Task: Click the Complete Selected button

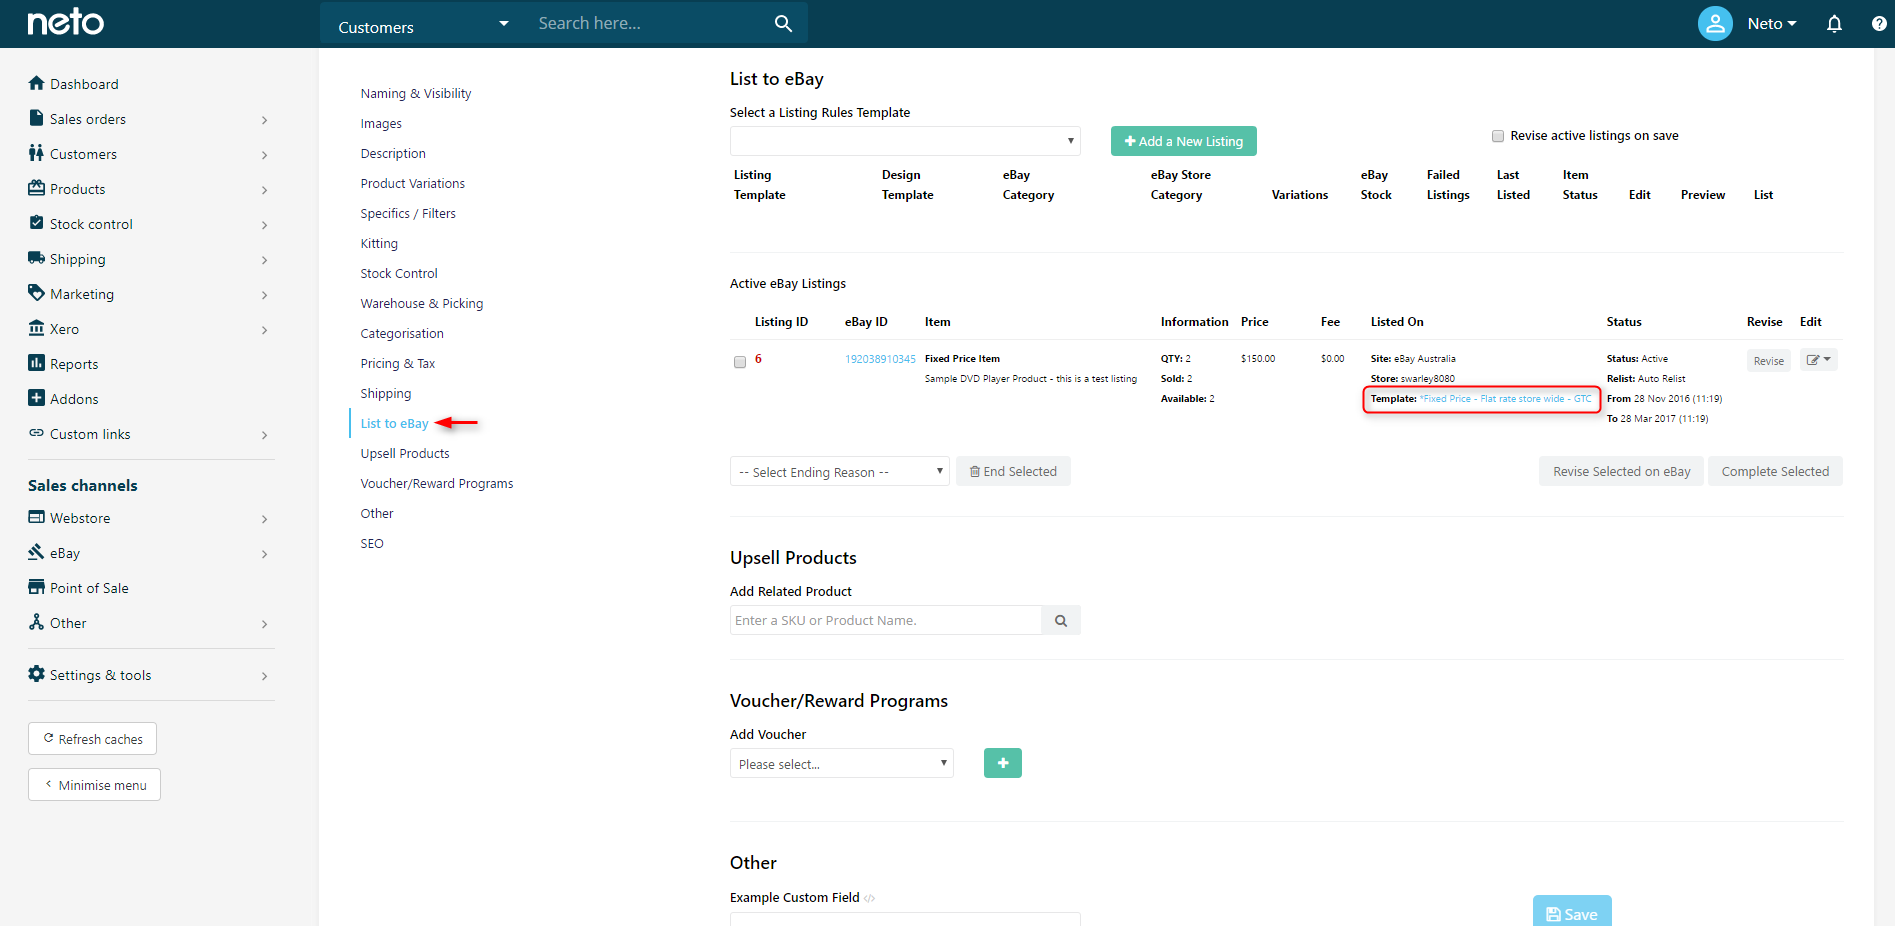Action: (x=1775, y=471)
